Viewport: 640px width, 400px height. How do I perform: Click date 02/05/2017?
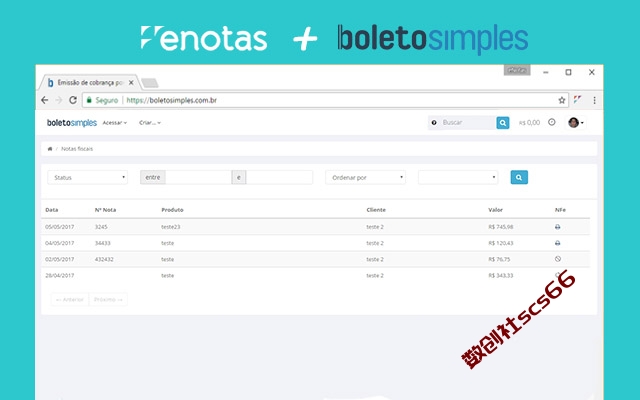pos(60,259)
